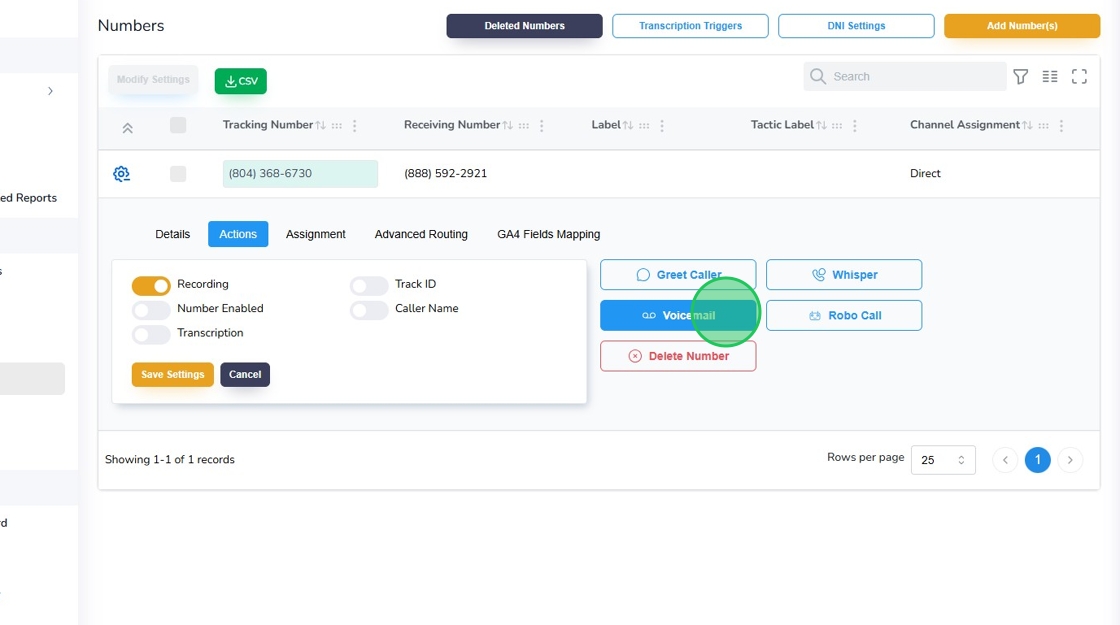Open the Assignment tab
This screenshot has width=1120, height=625.
point(316,234)
